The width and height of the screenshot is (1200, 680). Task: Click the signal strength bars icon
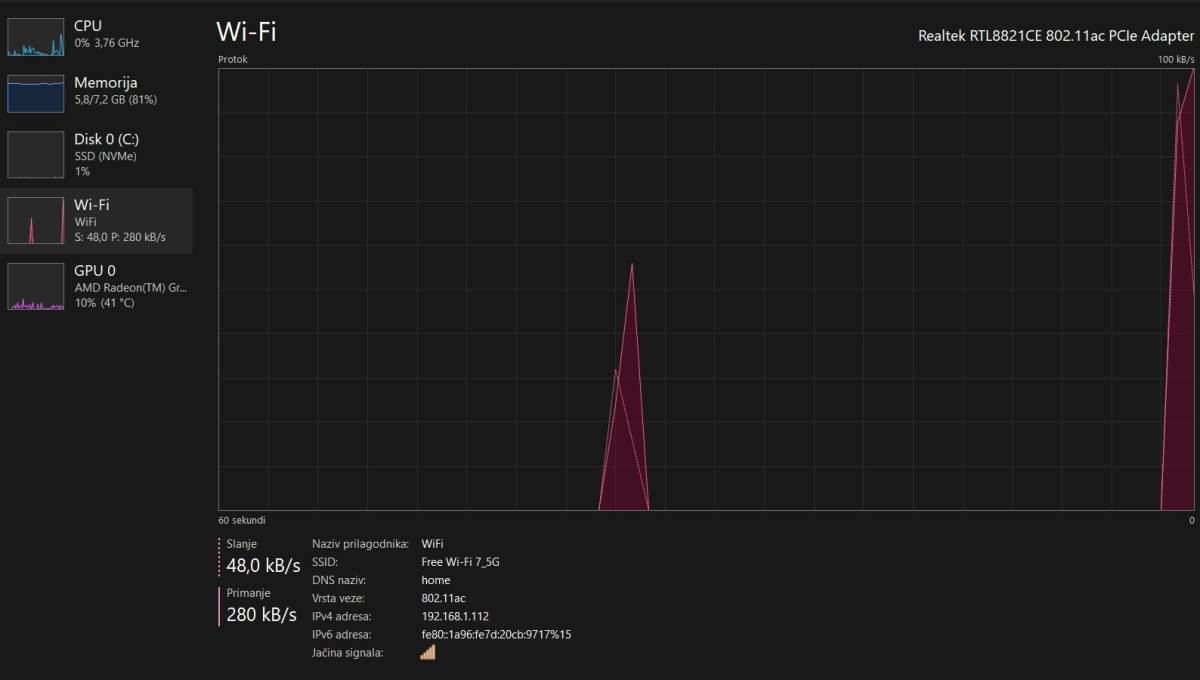tap(428, 652)
